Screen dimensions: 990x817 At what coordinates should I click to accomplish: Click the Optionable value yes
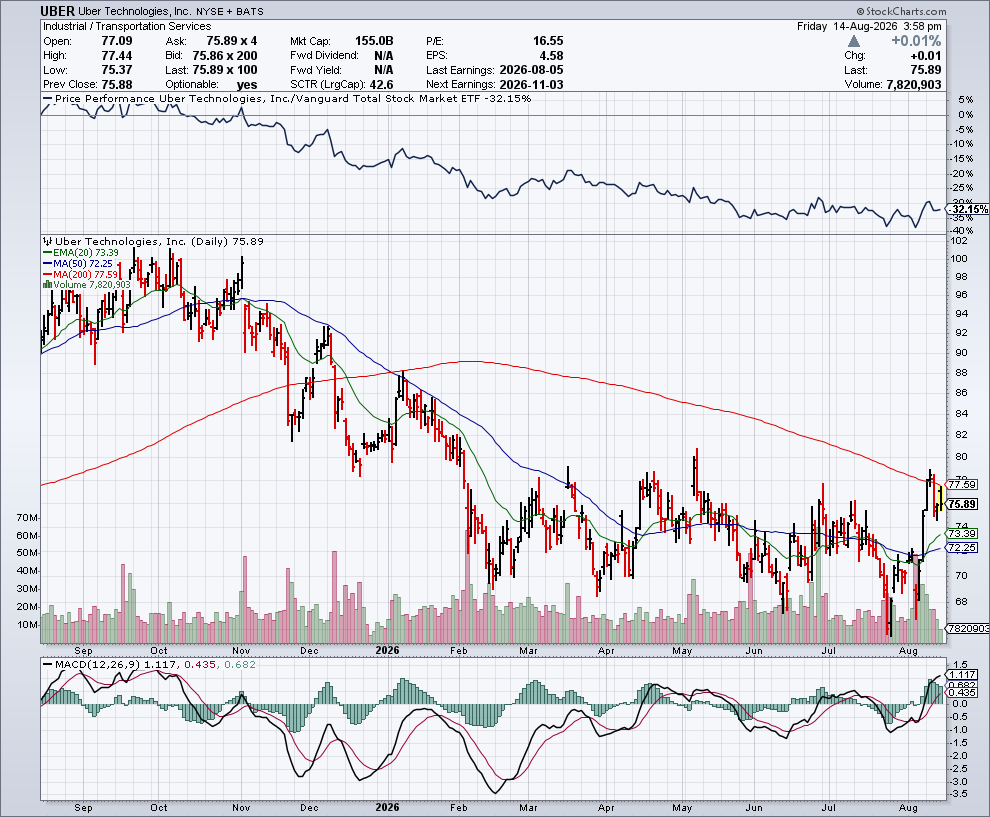tap(247, 85)
